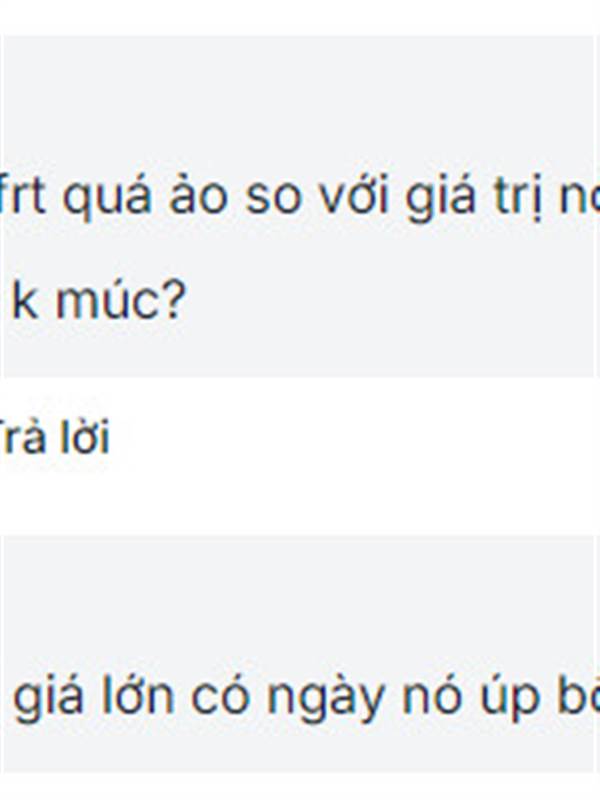The height and width of the screenshot is (800, 600).
Task: Click the word "ảo" in first comment
Action: (x=197, y=194)
